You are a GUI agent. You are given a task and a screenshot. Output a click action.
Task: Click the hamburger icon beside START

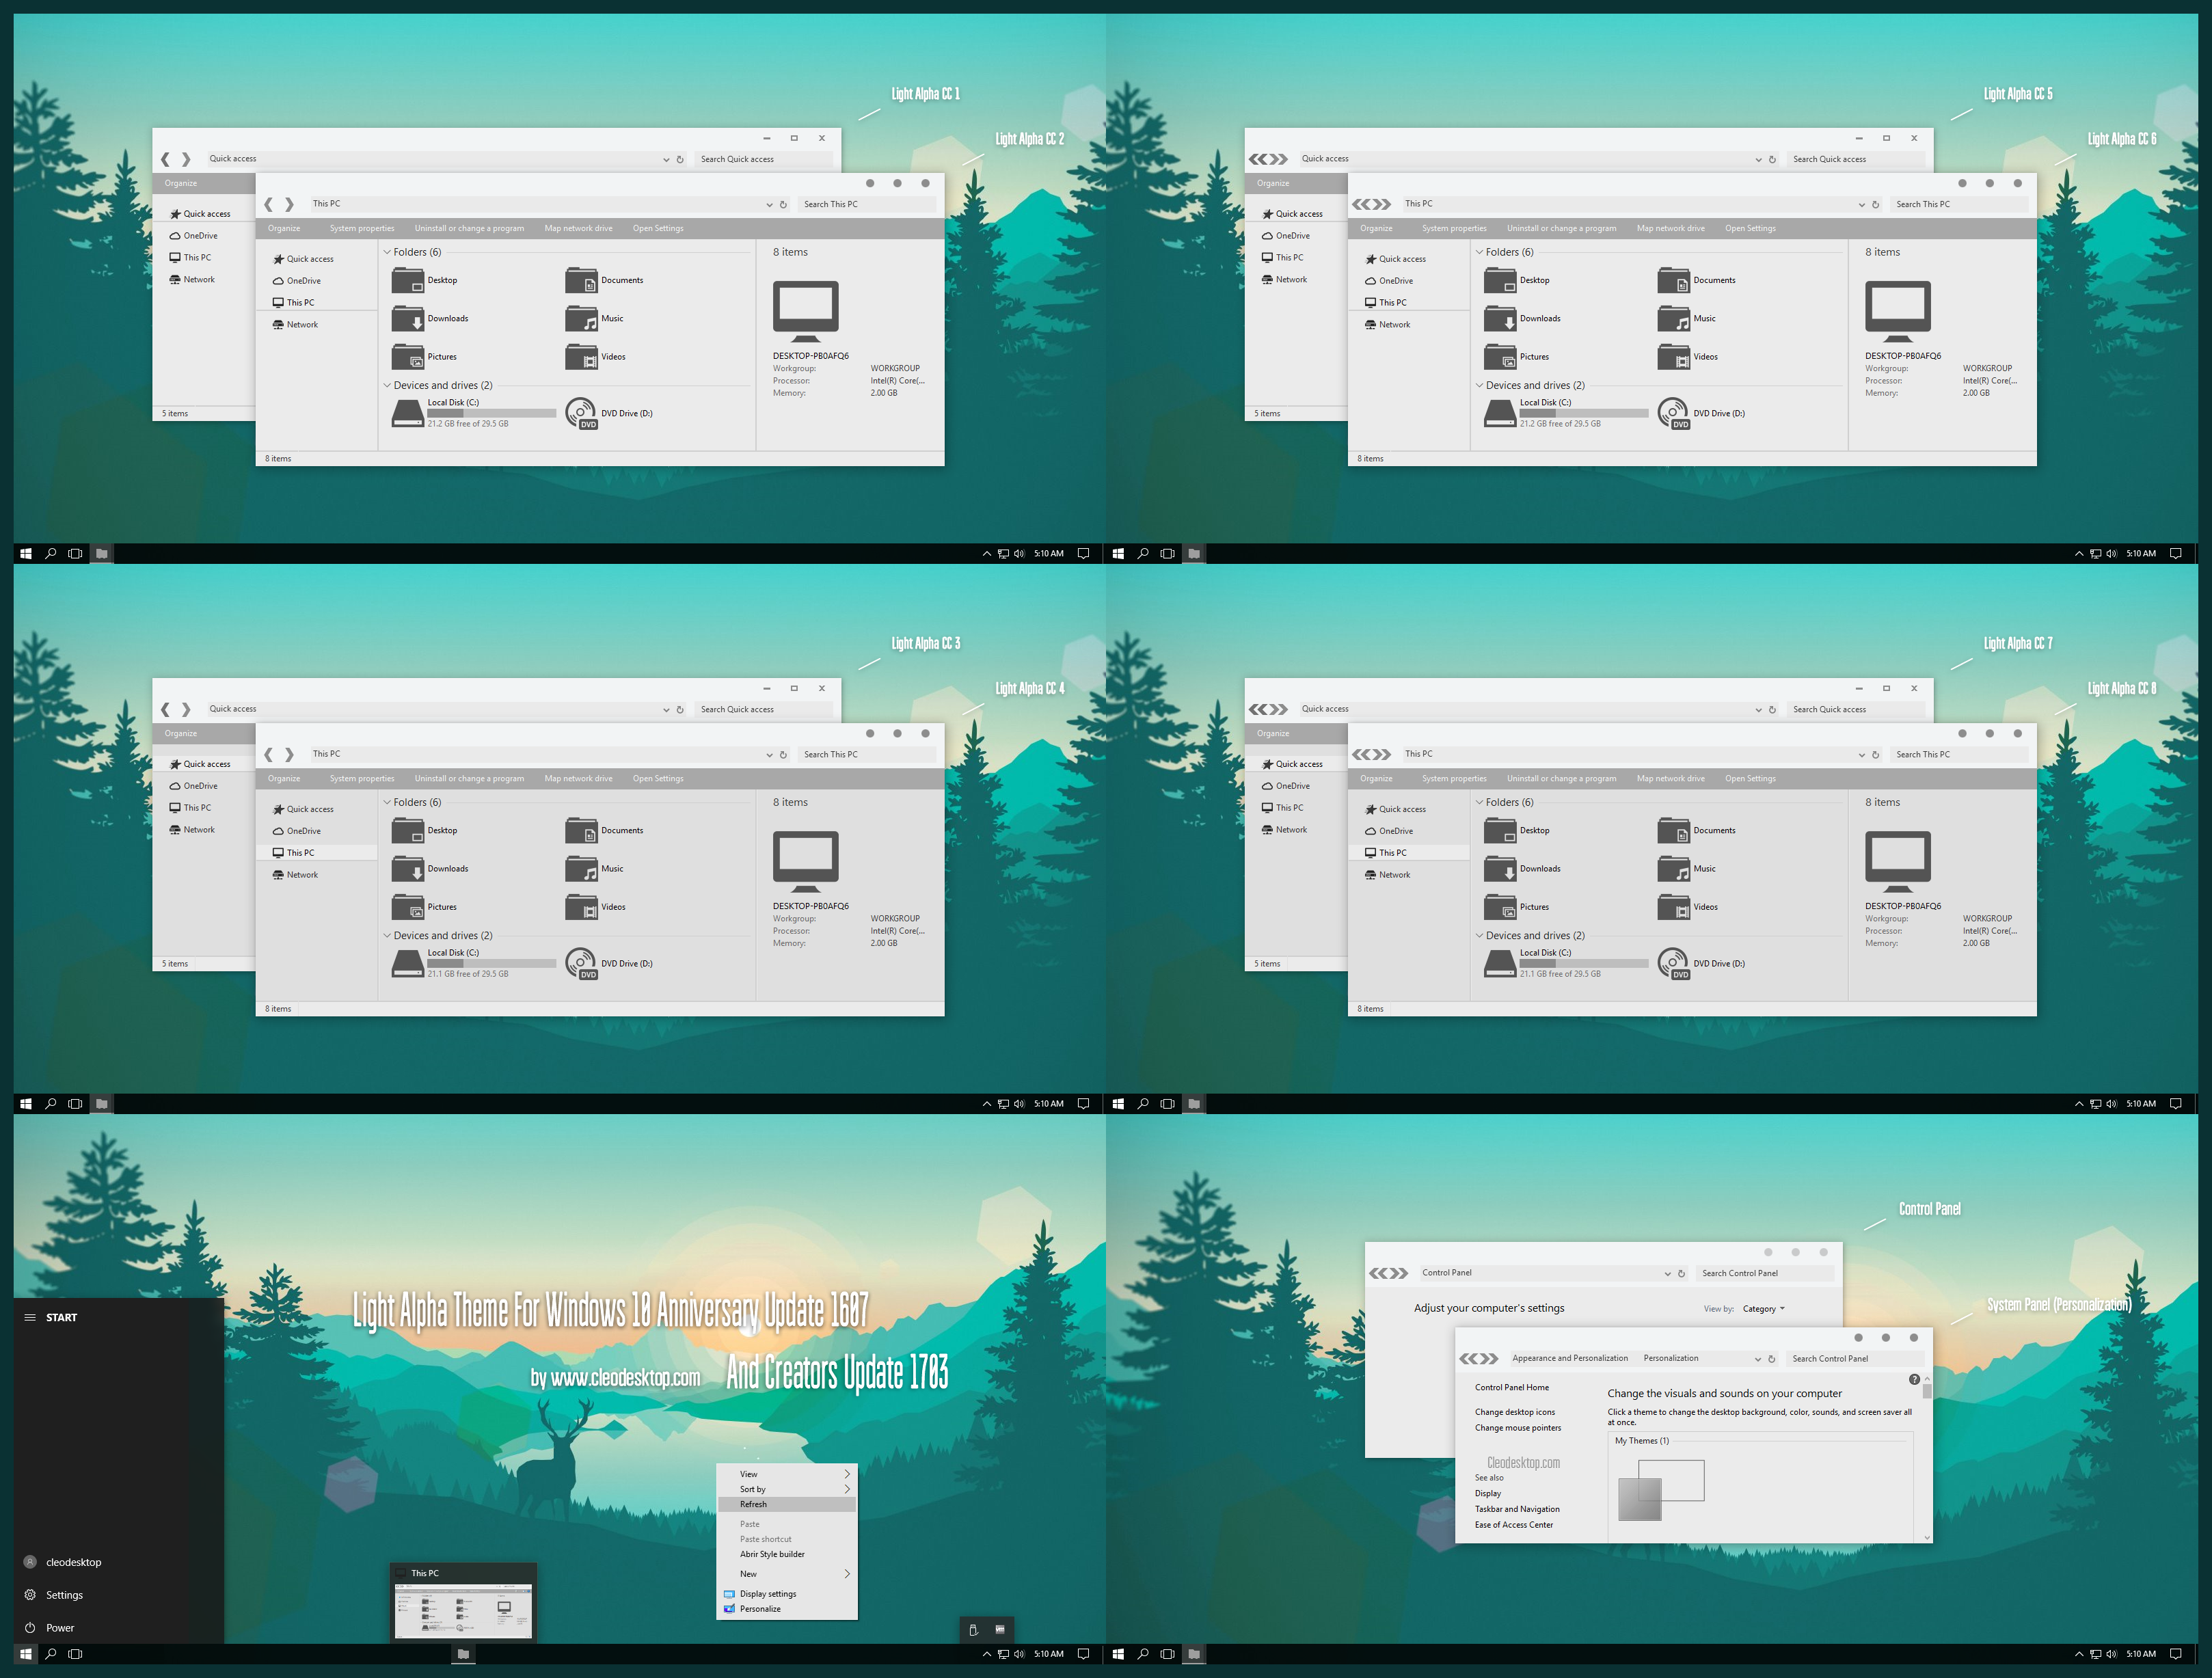30,1317
